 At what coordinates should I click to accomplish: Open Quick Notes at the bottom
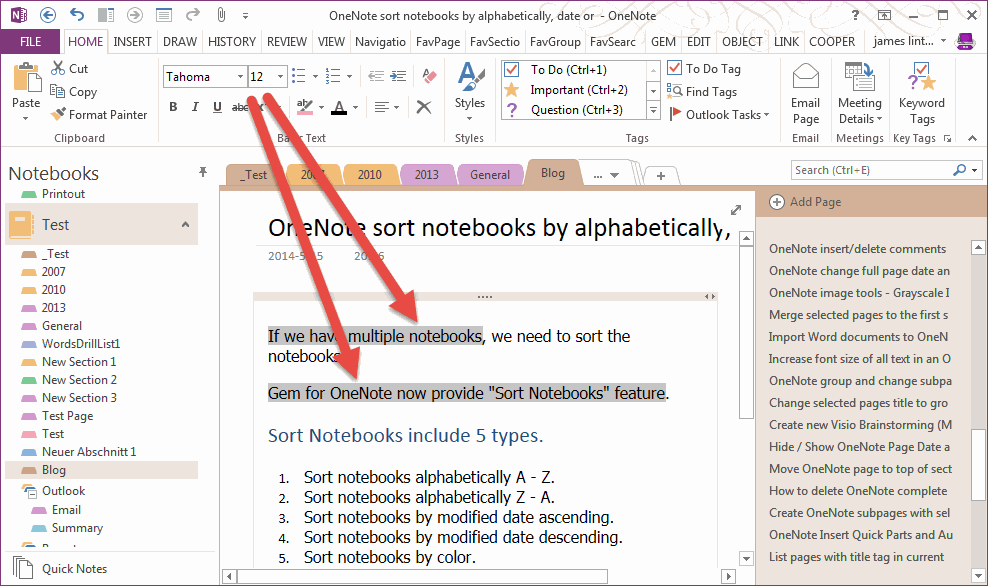[x=60, y=568]
